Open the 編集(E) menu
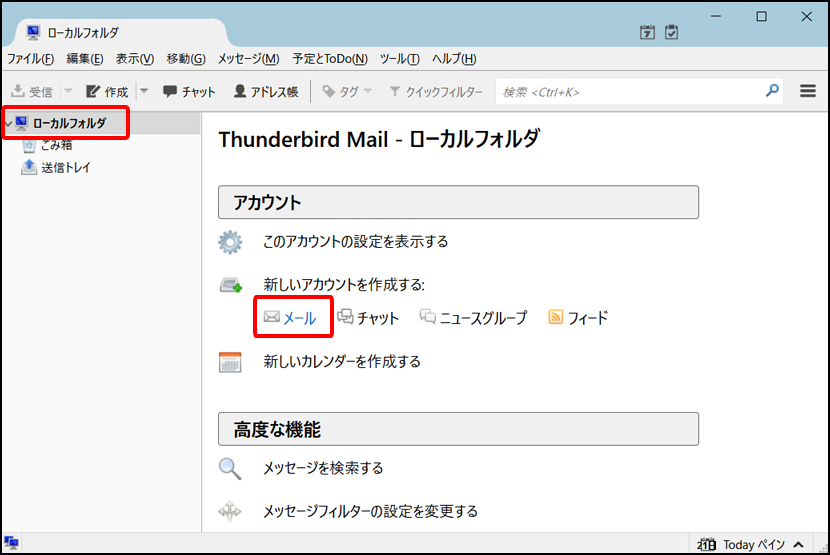This screenshot has width=830, height=555. click(85, 59)
